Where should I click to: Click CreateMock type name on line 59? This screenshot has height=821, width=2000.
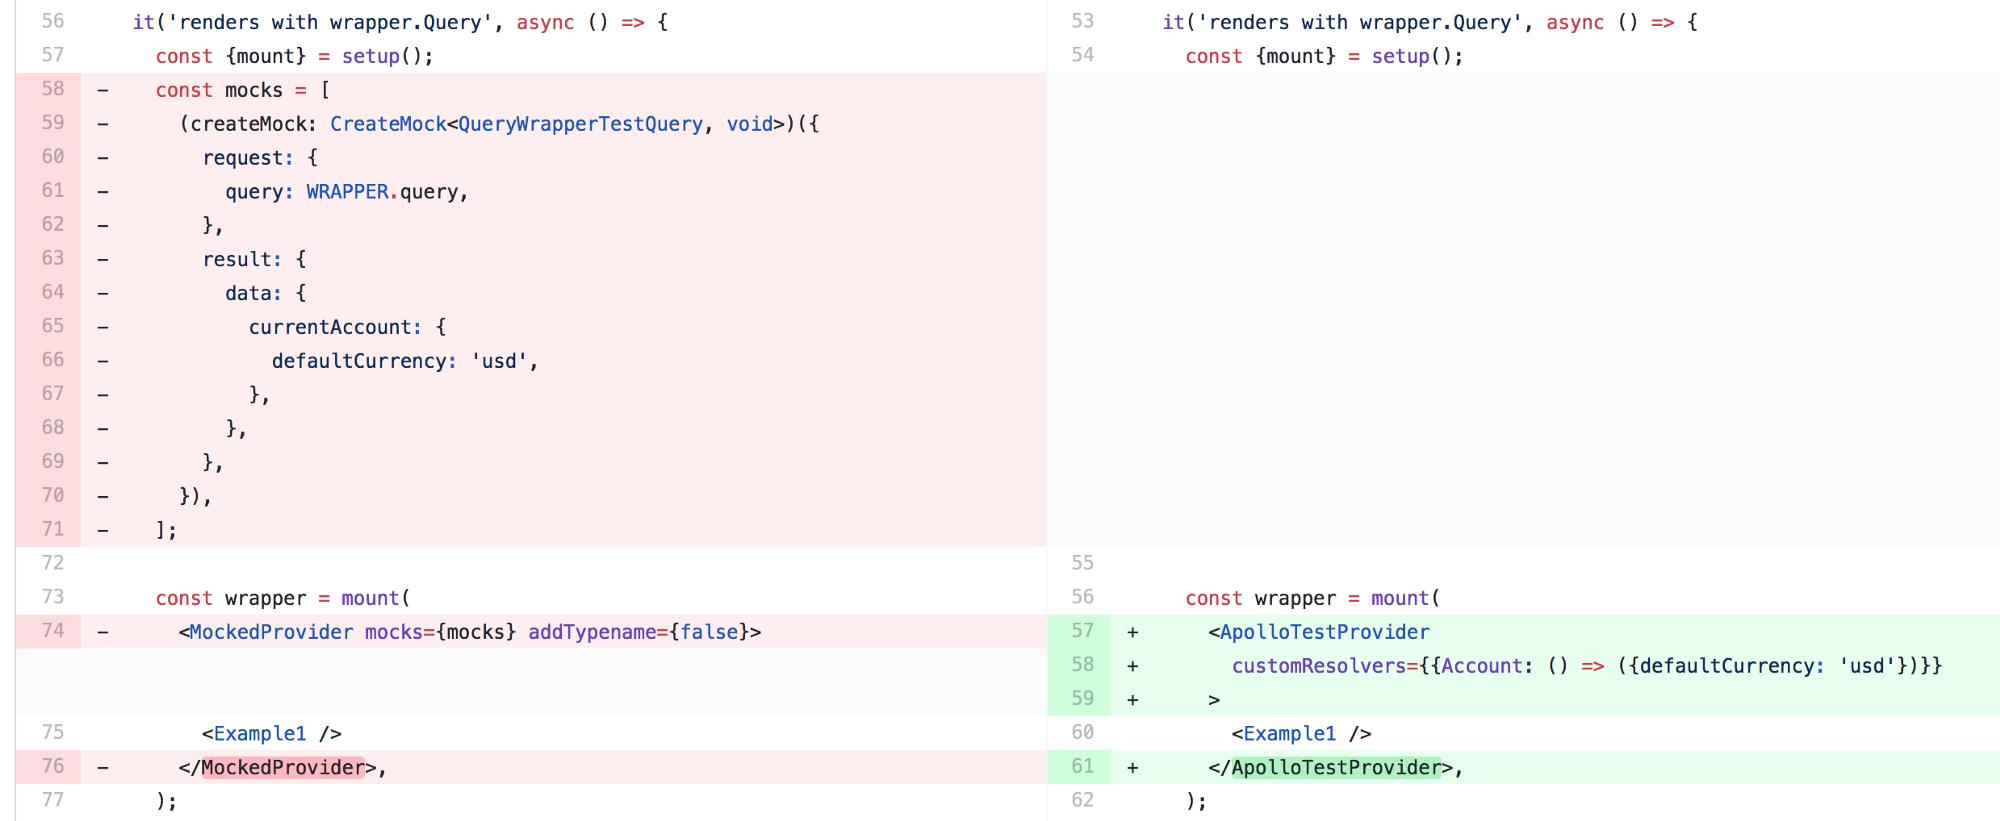click(388, 124)
